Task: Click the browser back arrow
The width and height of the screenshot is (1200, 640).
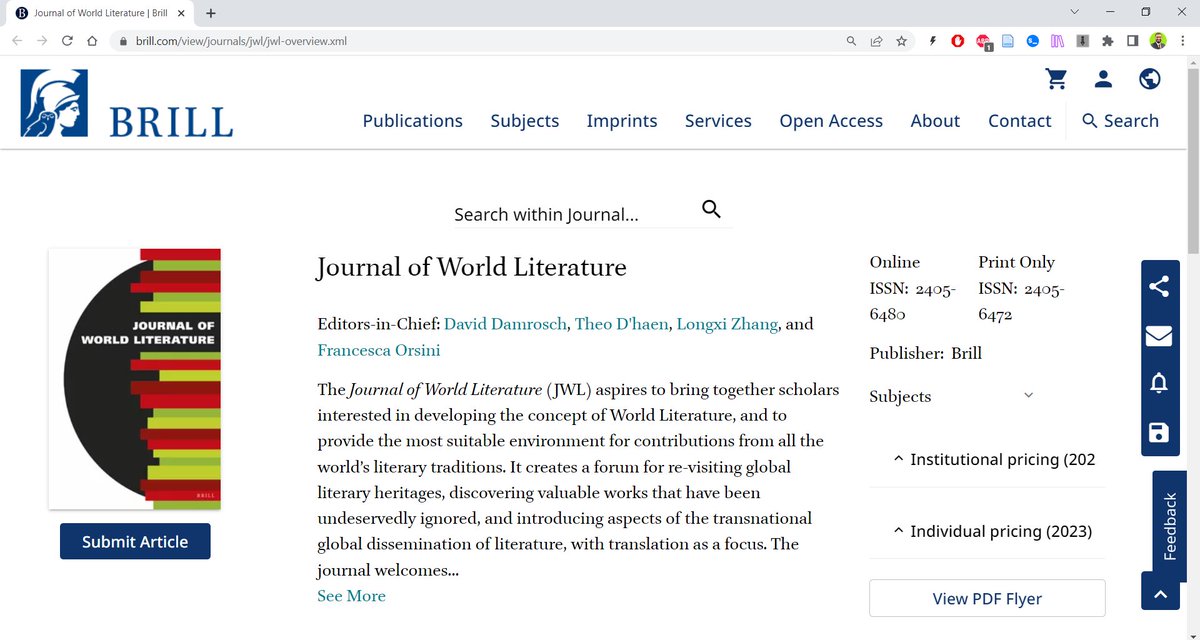Action: (16, 41)
